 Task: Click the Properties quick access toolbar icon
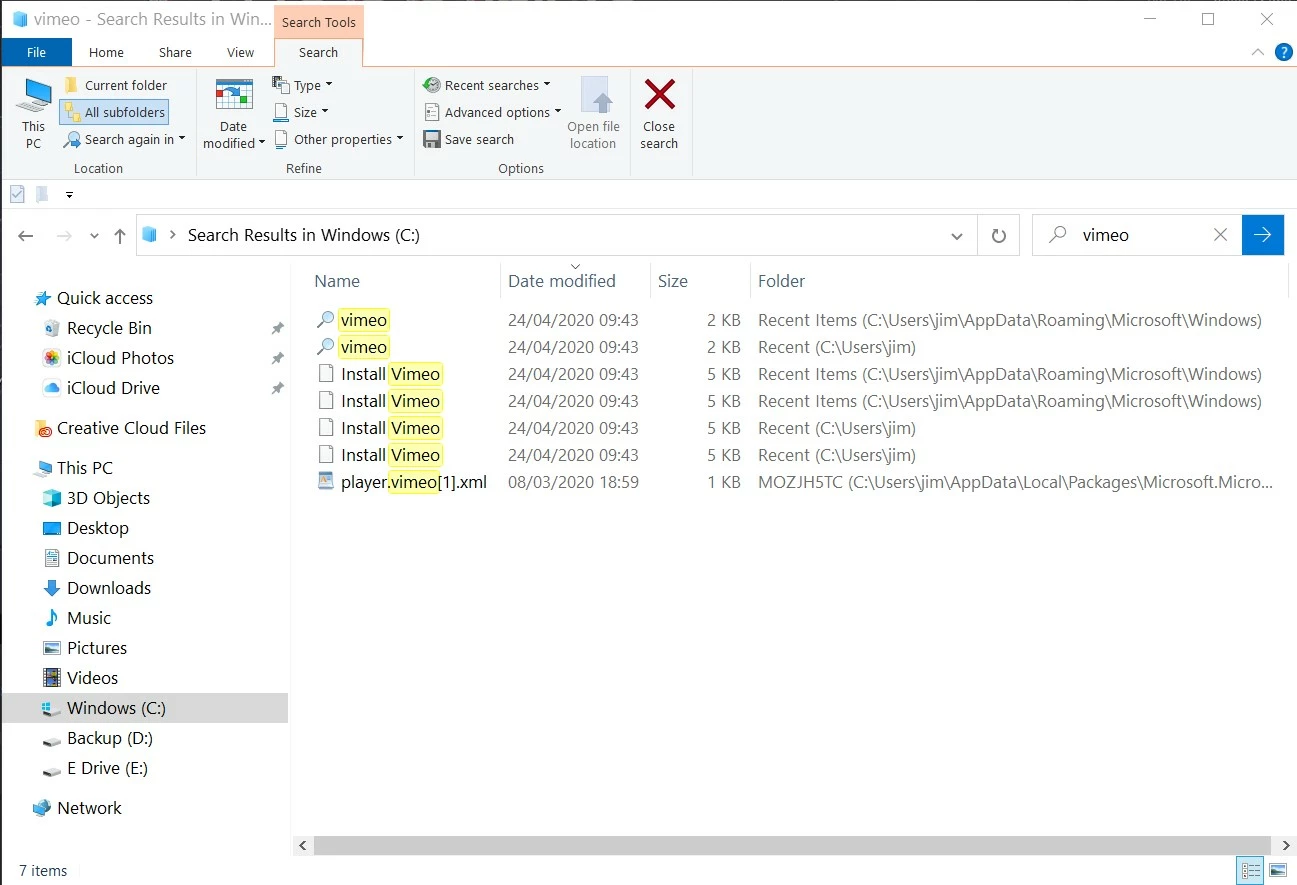pyautogui.click(x=17, y=194)
